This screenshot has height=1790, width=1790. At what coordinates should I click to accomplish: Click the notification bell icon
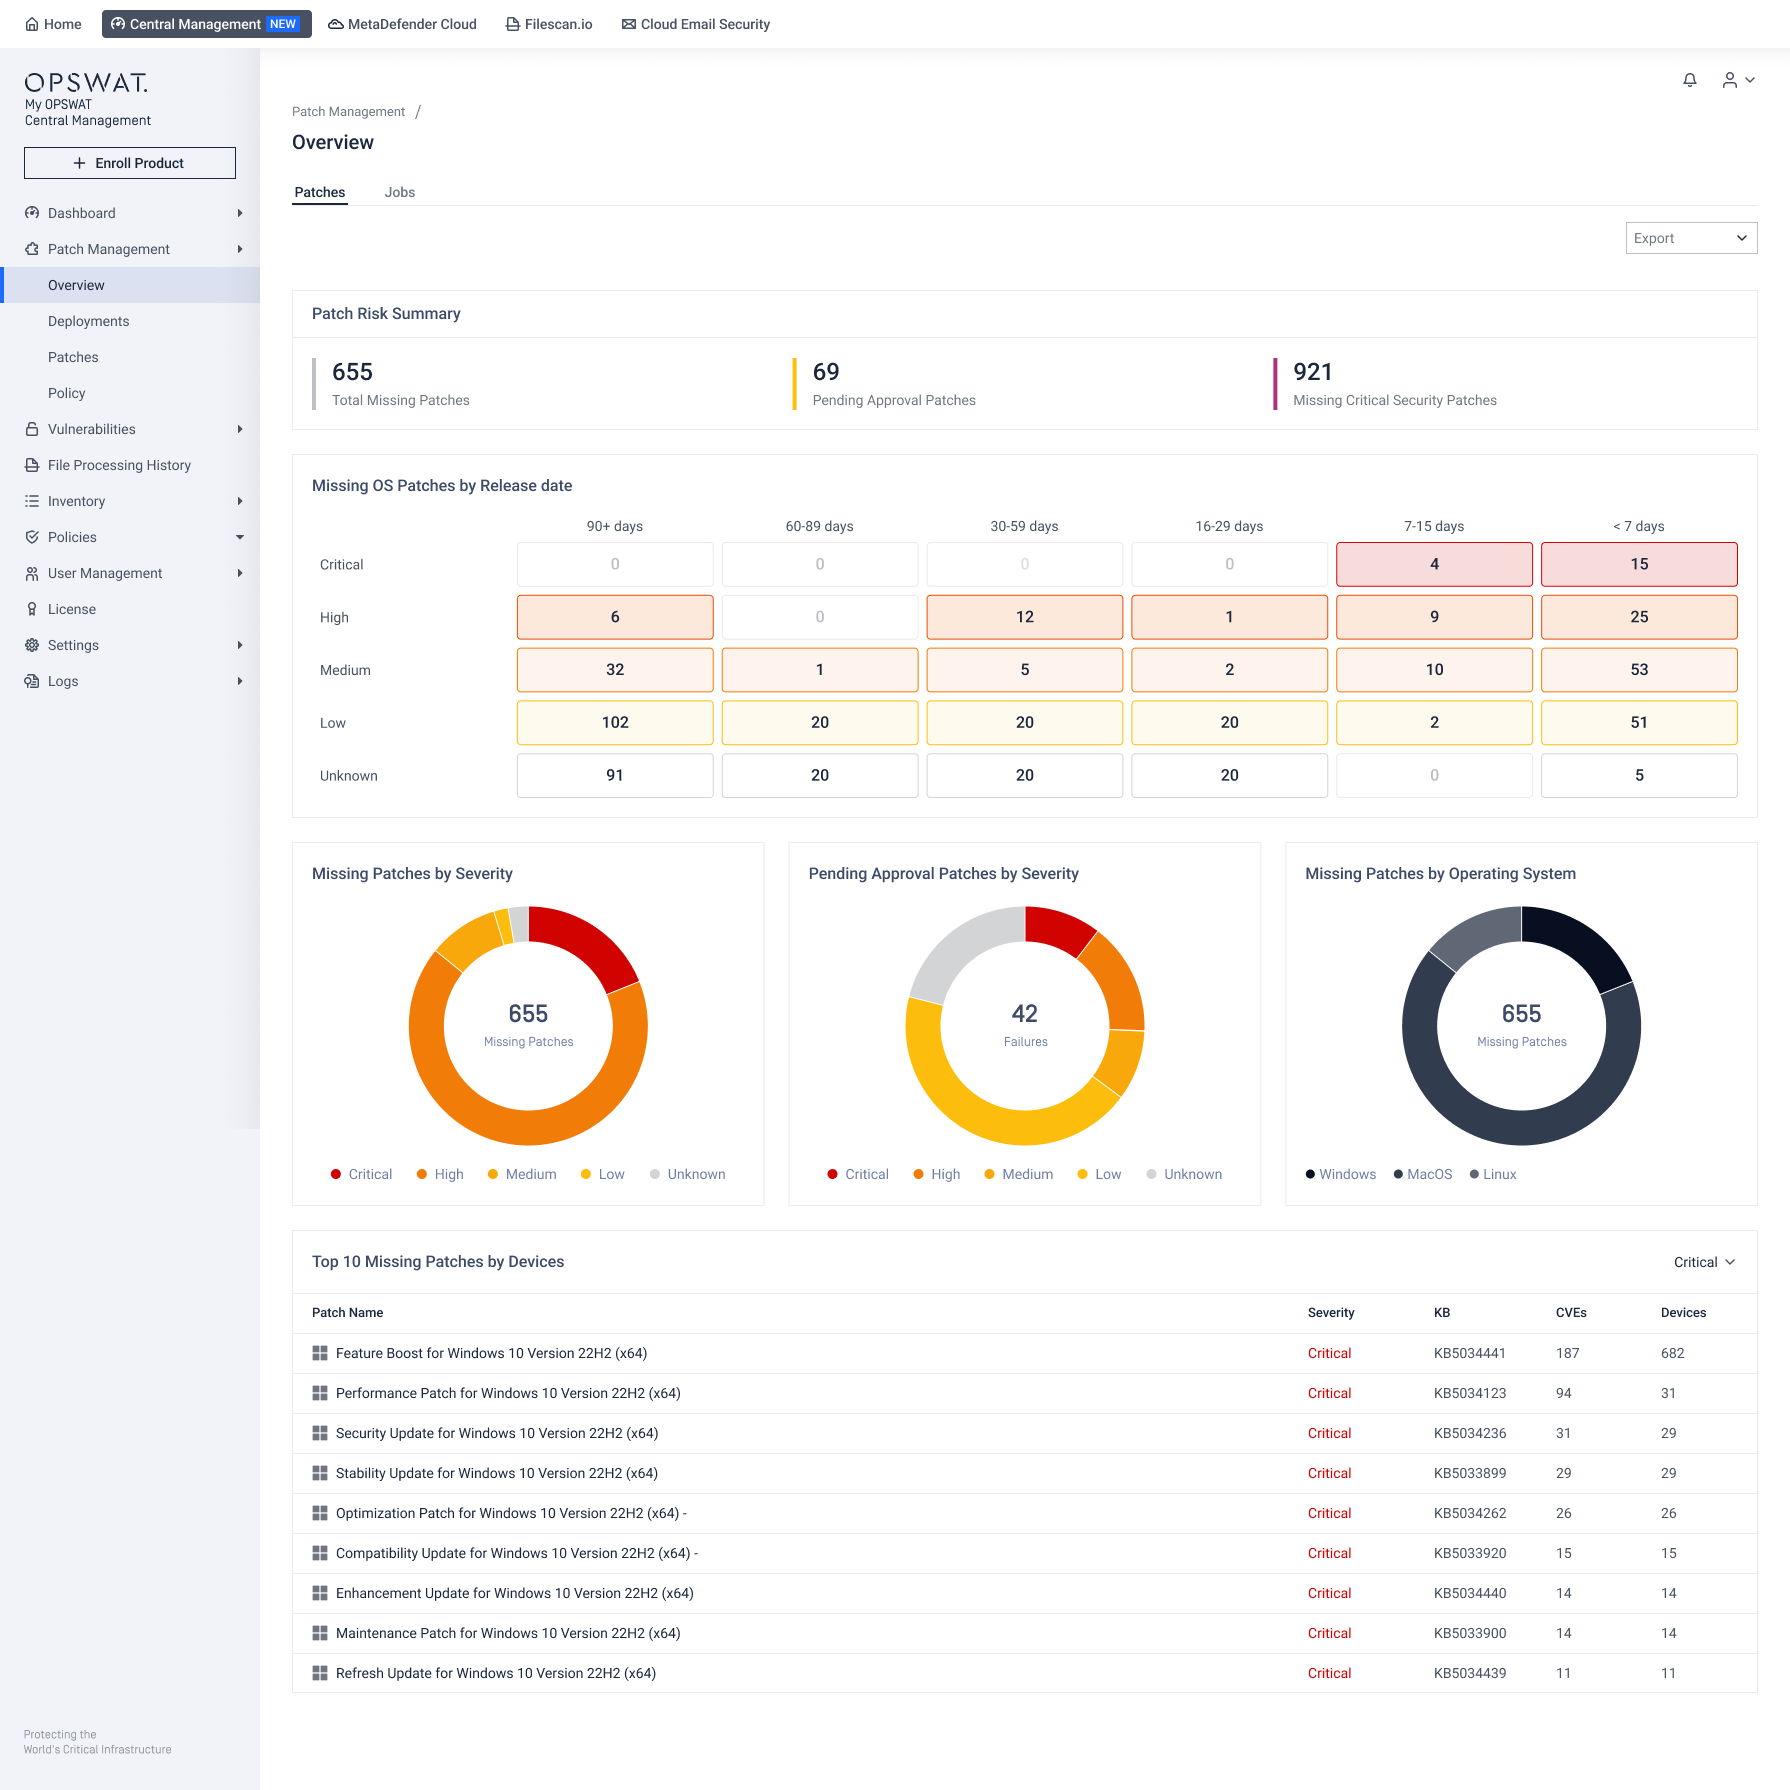1689,80
